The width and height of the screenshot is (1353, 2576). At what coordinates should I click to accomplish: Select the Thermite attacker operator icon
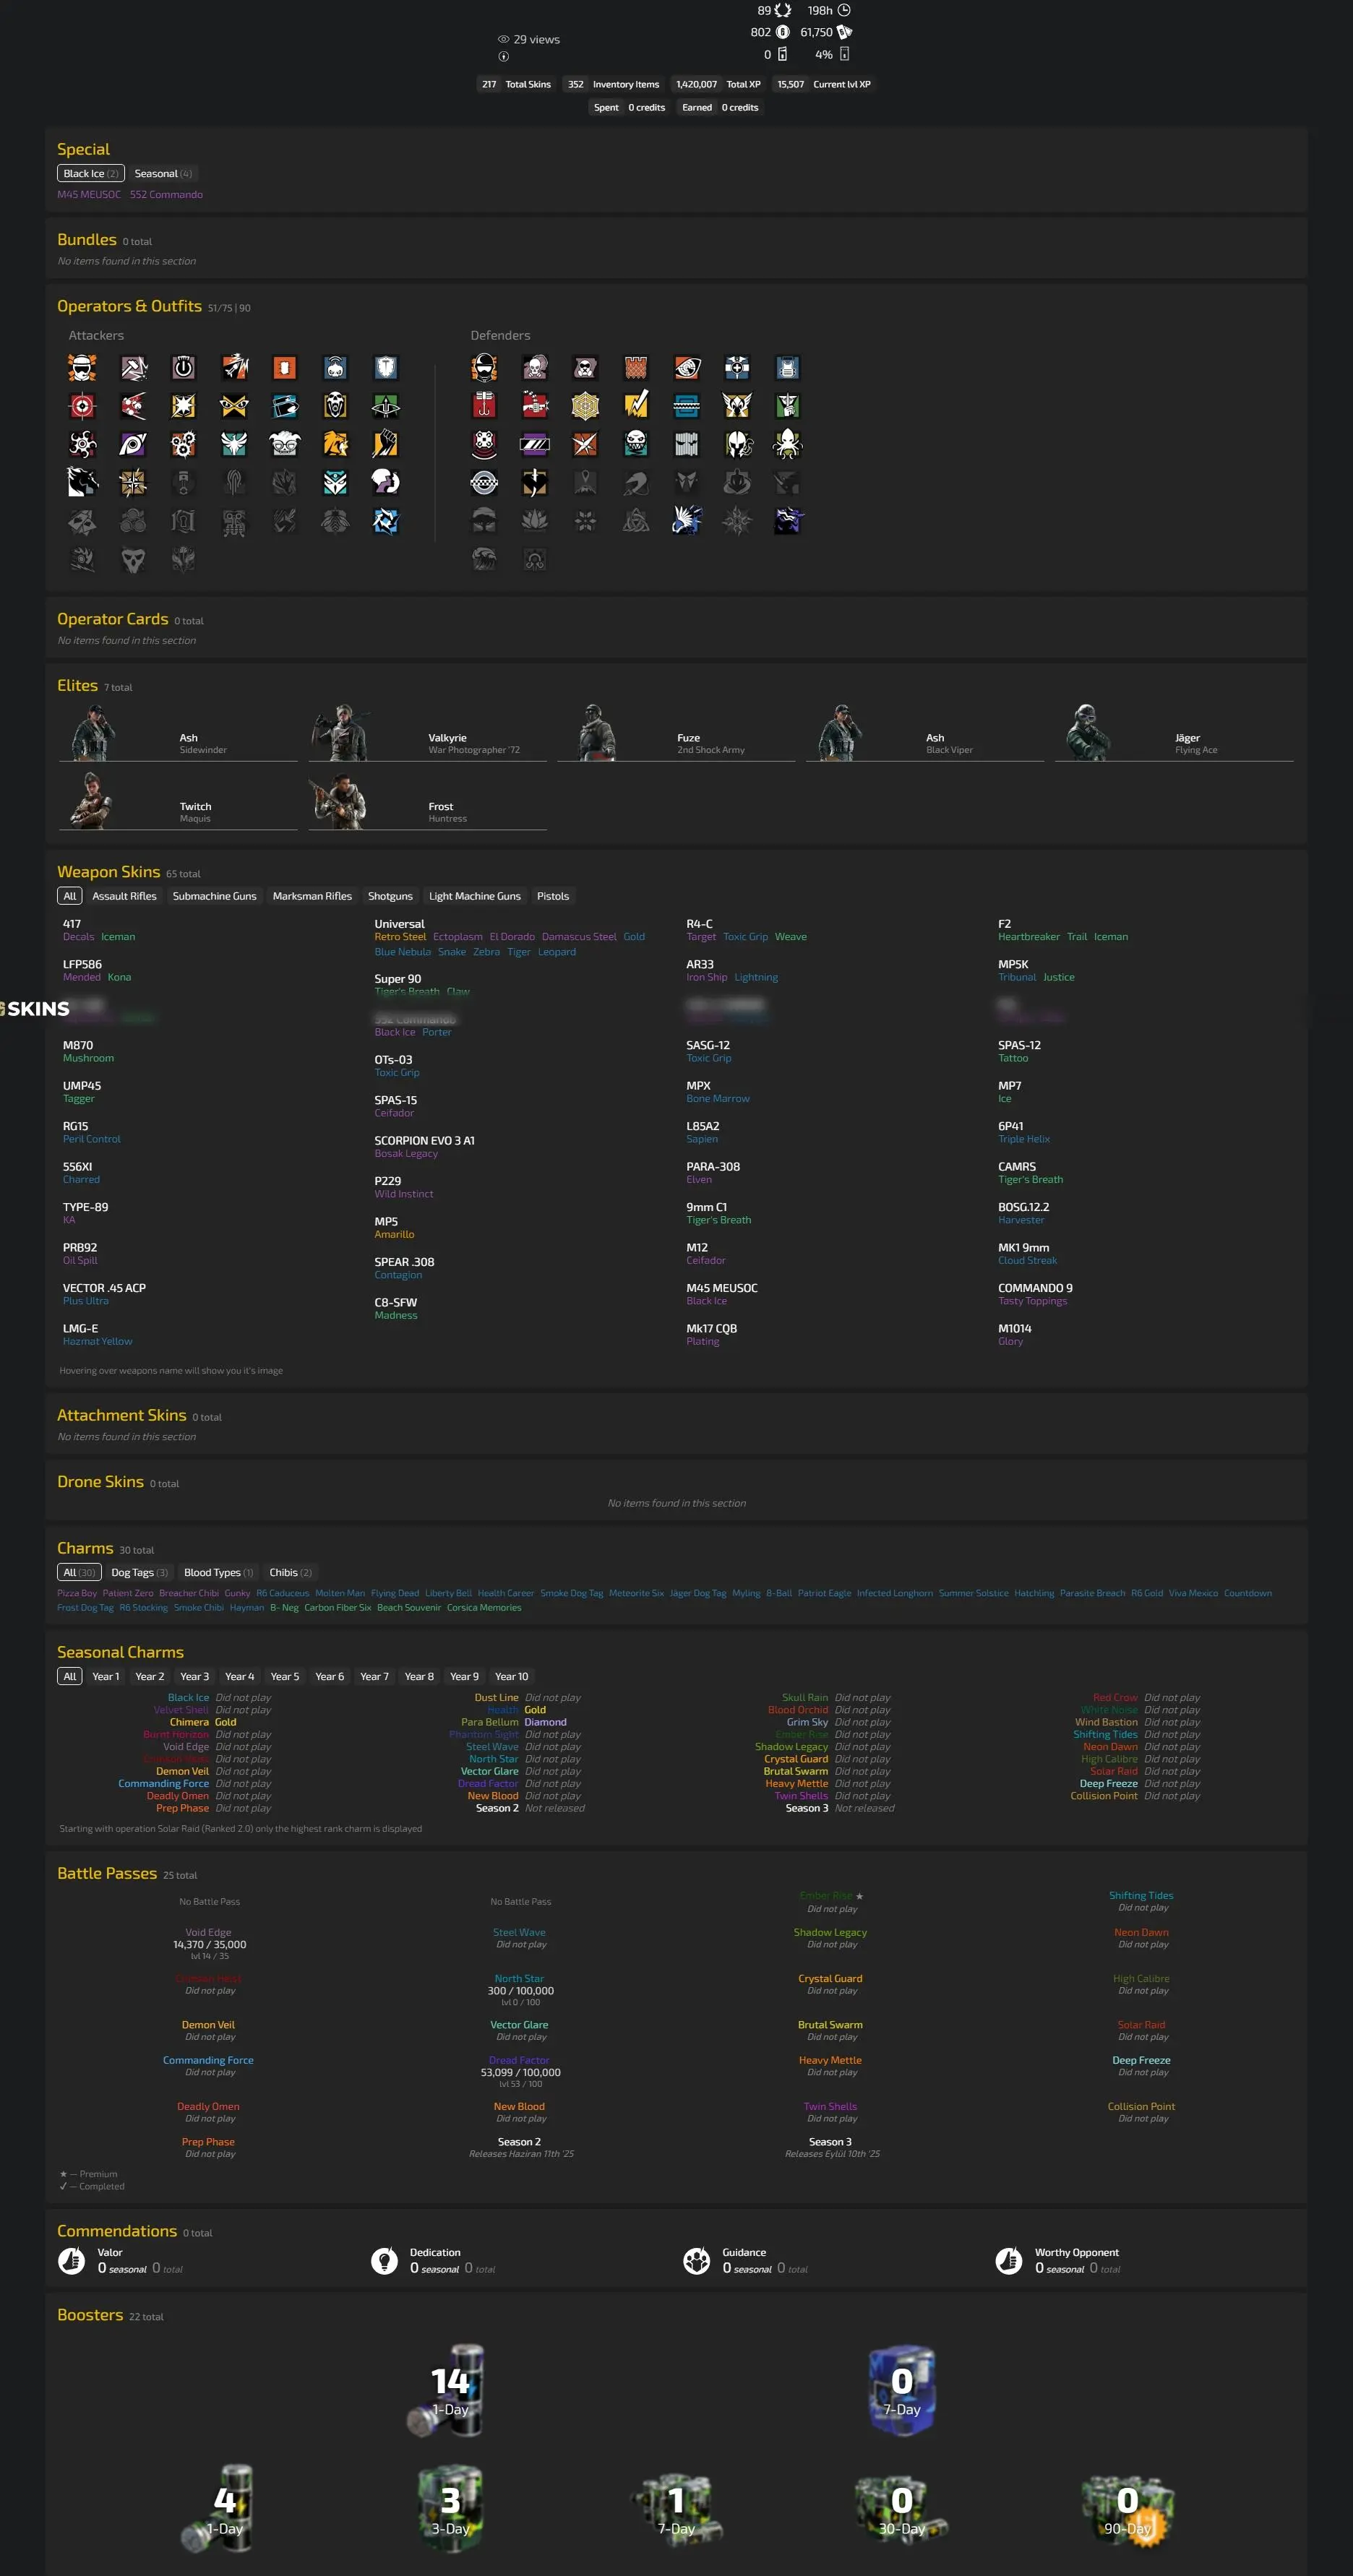coord(284,368)
